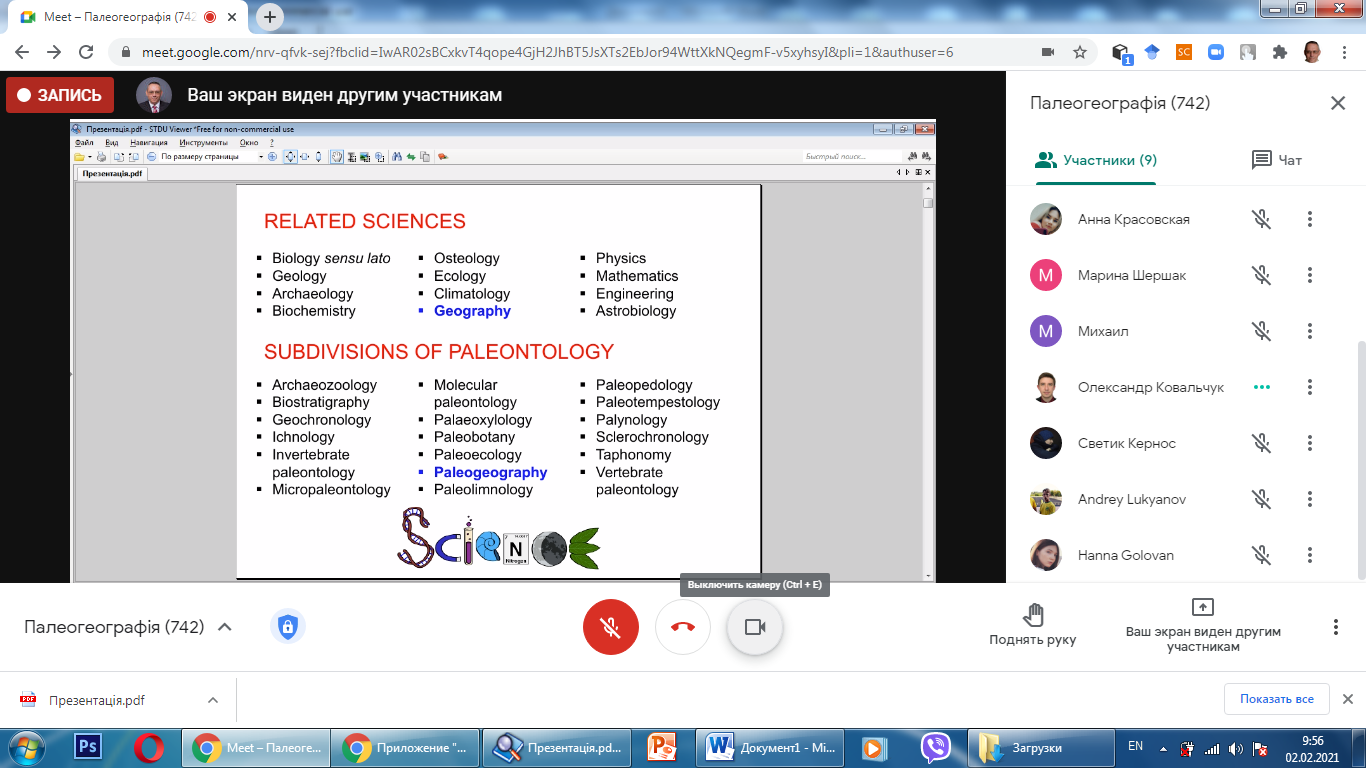
Task: Open the Zoom extension icon
Action: click(1216, 52)
